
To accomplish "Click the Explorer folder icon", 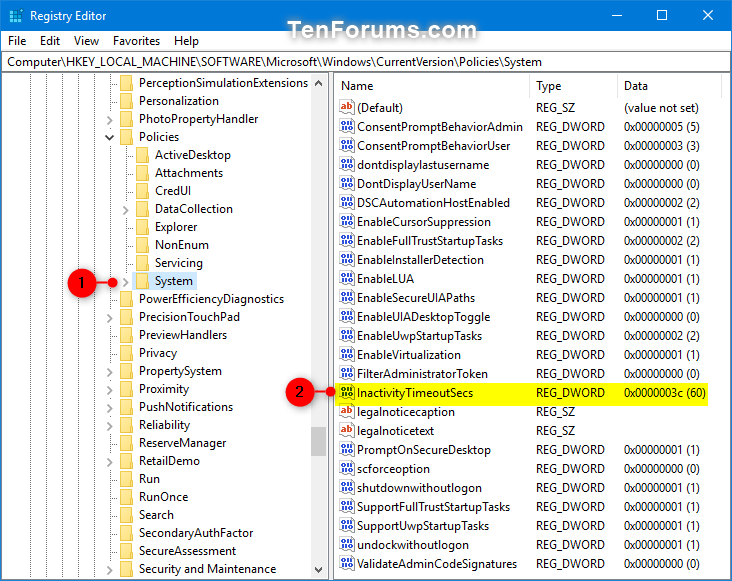I will (142, 227).
